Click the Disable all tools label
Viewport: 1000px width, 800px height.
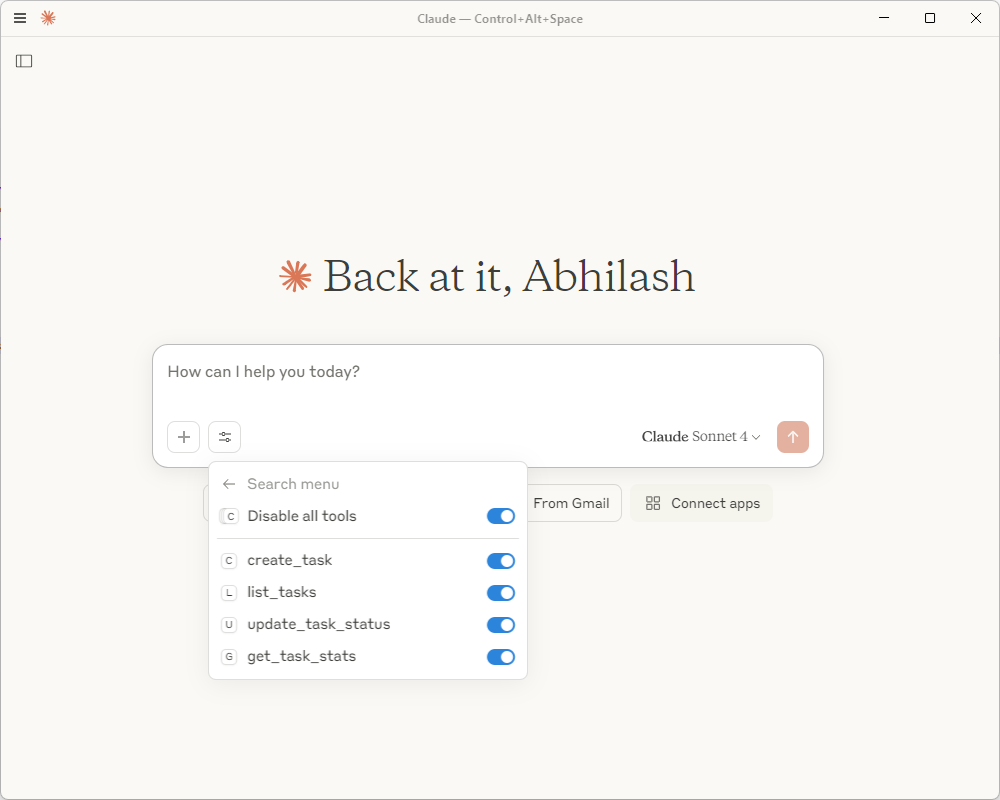302,516
